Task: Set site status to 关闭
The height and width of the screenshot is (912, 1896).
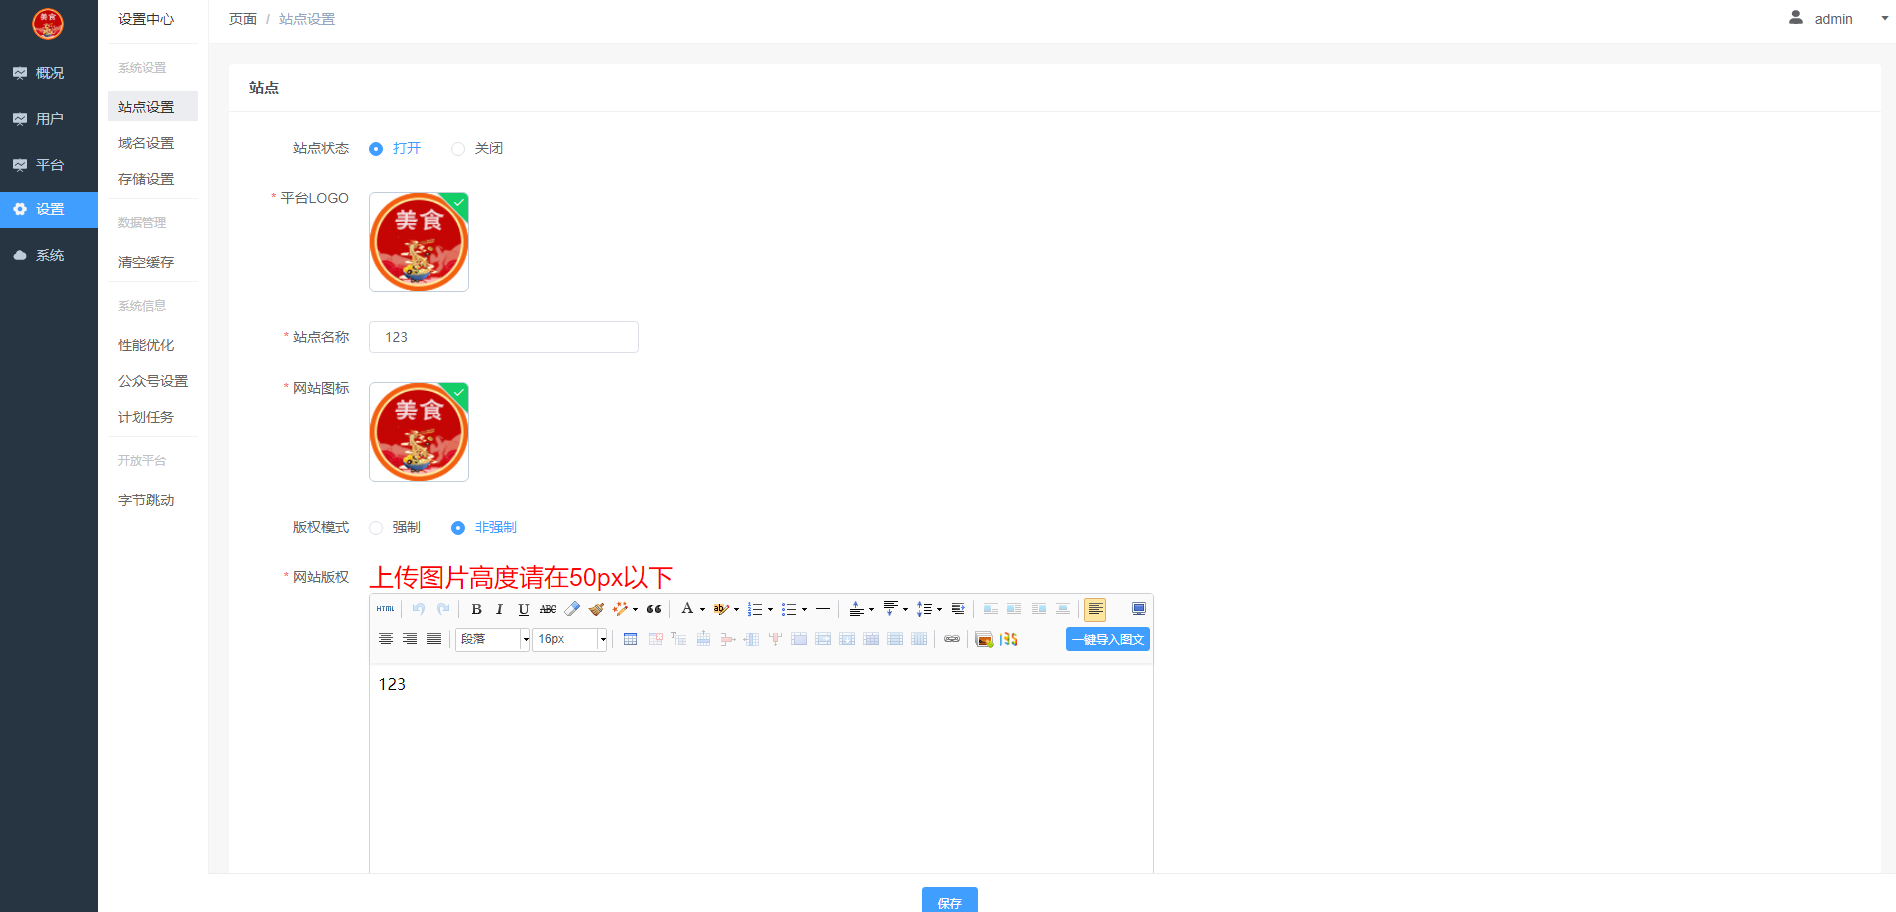Action: (x=476, y=148)
